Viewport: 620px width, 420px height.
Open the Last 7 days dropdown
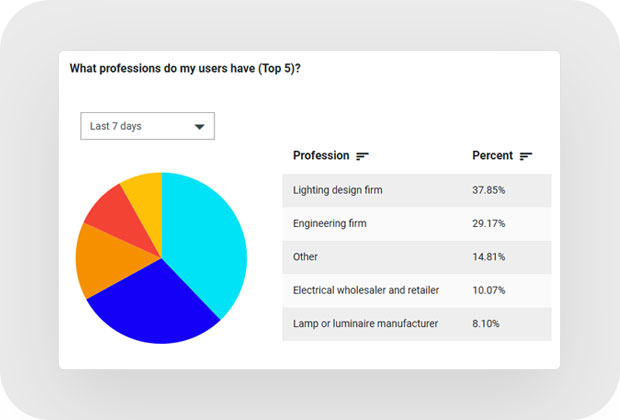147,126
